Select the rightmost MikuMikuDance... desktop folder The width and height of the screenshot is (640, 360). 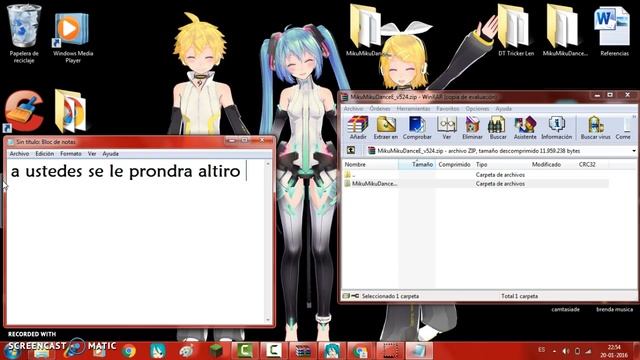[x=565, y=31]
